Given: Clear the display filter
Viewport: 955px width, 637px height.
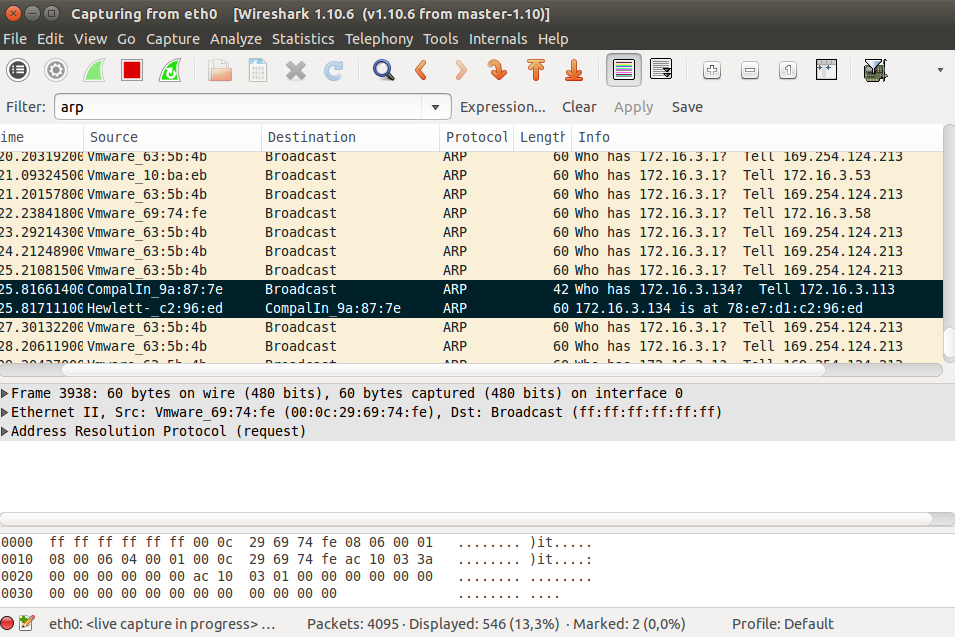Looking at the screenshot, I should point(579,107).
